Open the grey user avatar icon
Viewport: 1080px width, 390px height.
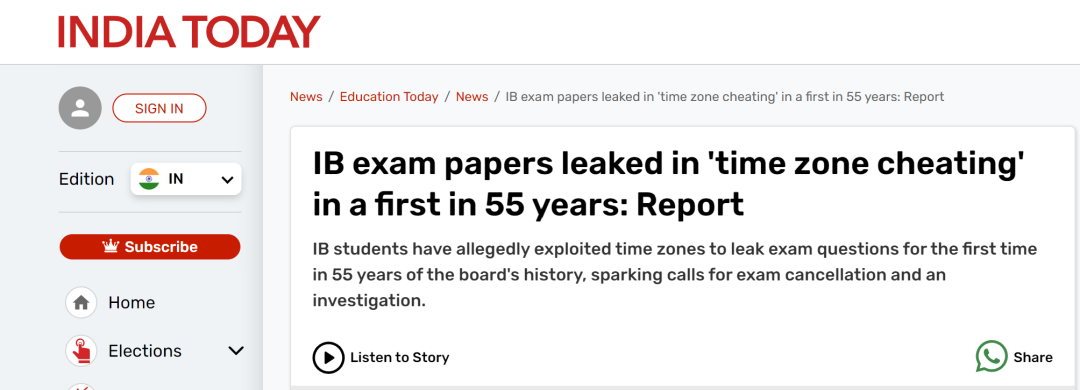(x=80, y=108)
